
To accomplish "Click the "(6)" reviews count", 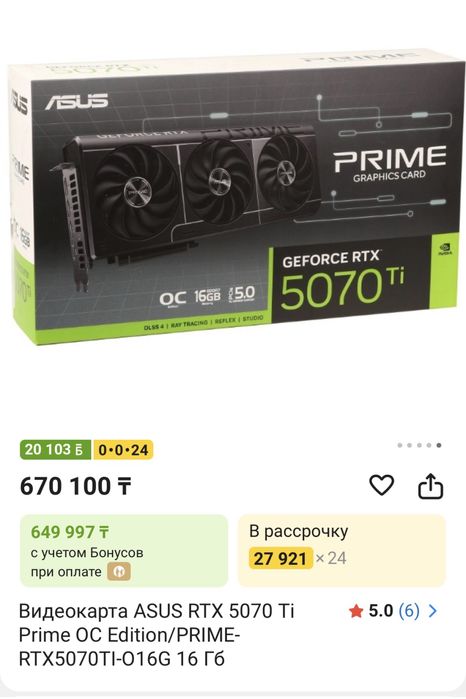I will 409,611.
